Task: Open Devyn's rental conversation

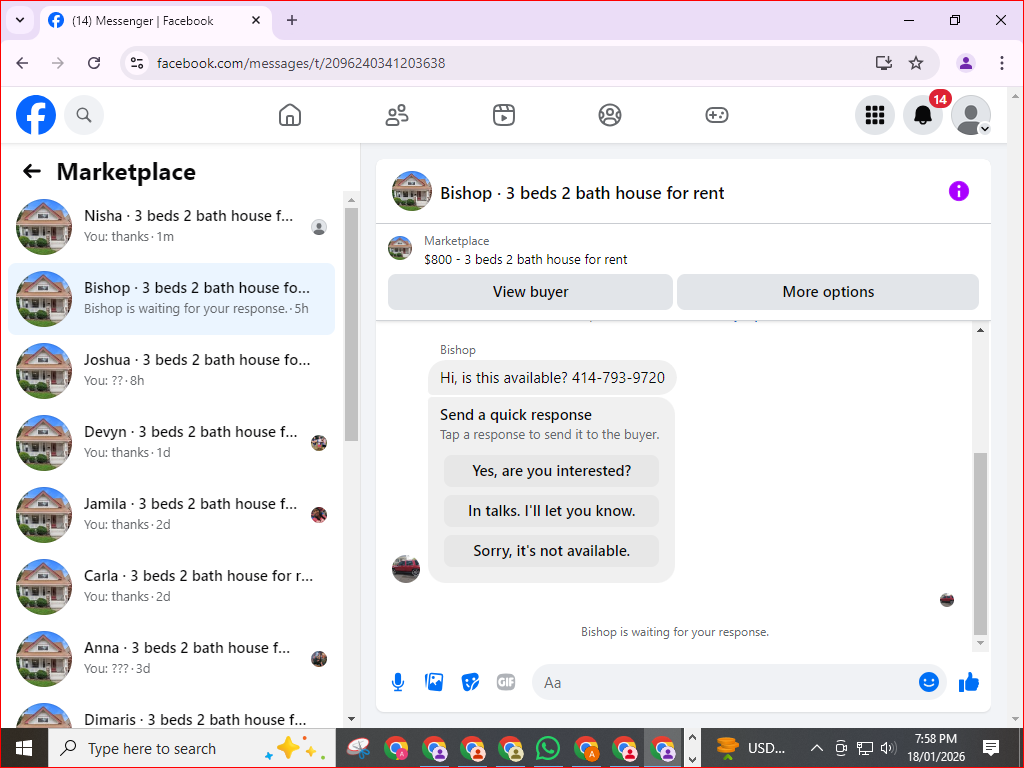Action: (x=172, y=443)
